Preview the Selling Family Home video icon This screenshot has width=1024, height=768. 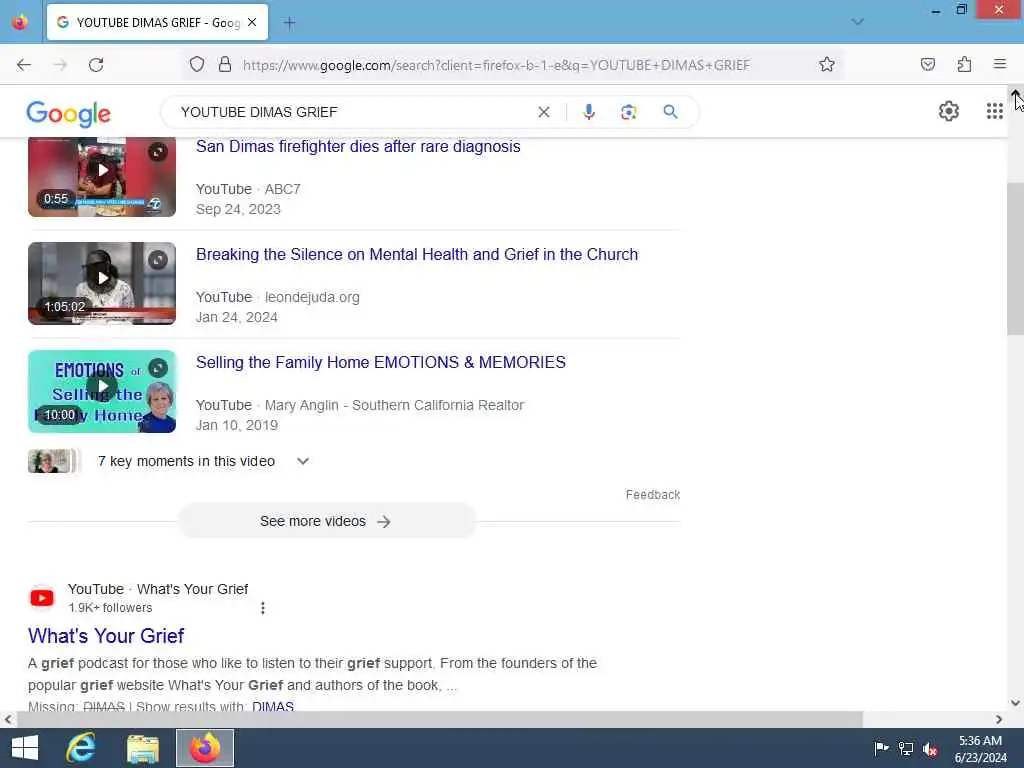[157, 368]
